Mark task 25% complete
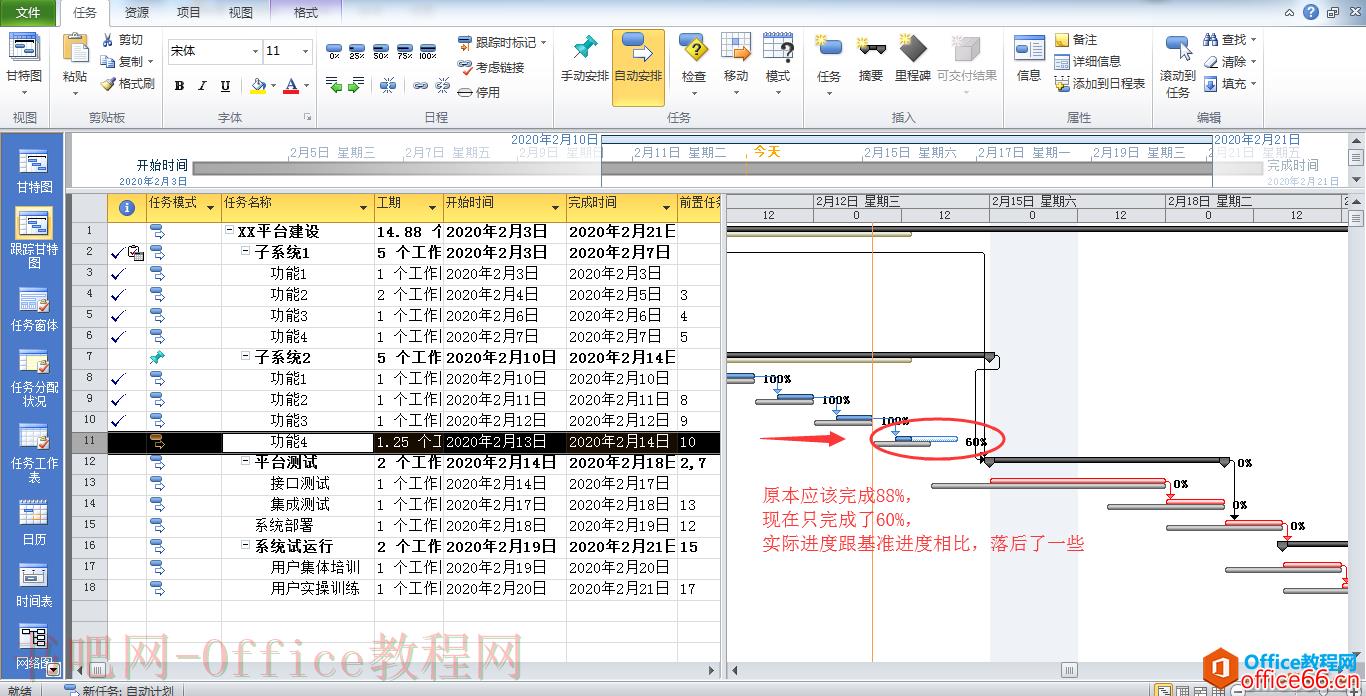Viewport: 1366px width, 696px height. click(x=357, y=51)
